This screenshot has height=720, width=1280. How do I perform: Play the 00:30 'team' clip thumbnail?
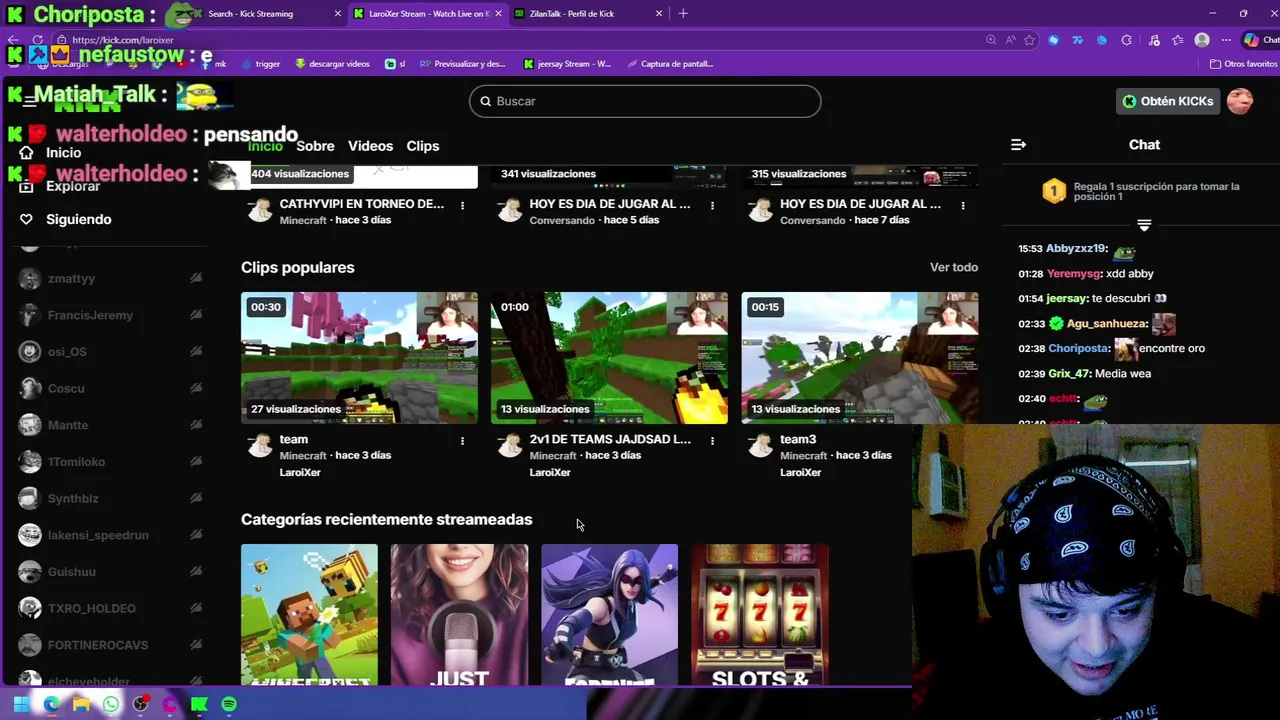tap(359, 357)
